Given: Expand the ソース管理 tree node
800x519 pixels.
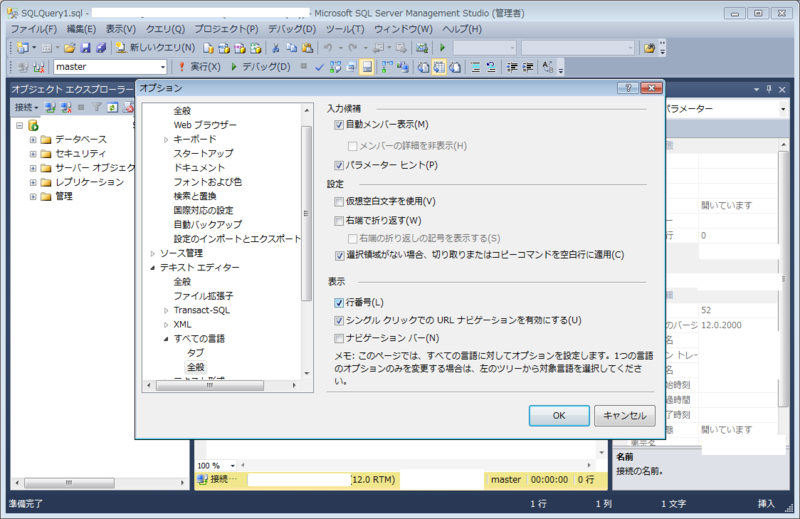Looking at the screenshot, I should coord(153,254).
